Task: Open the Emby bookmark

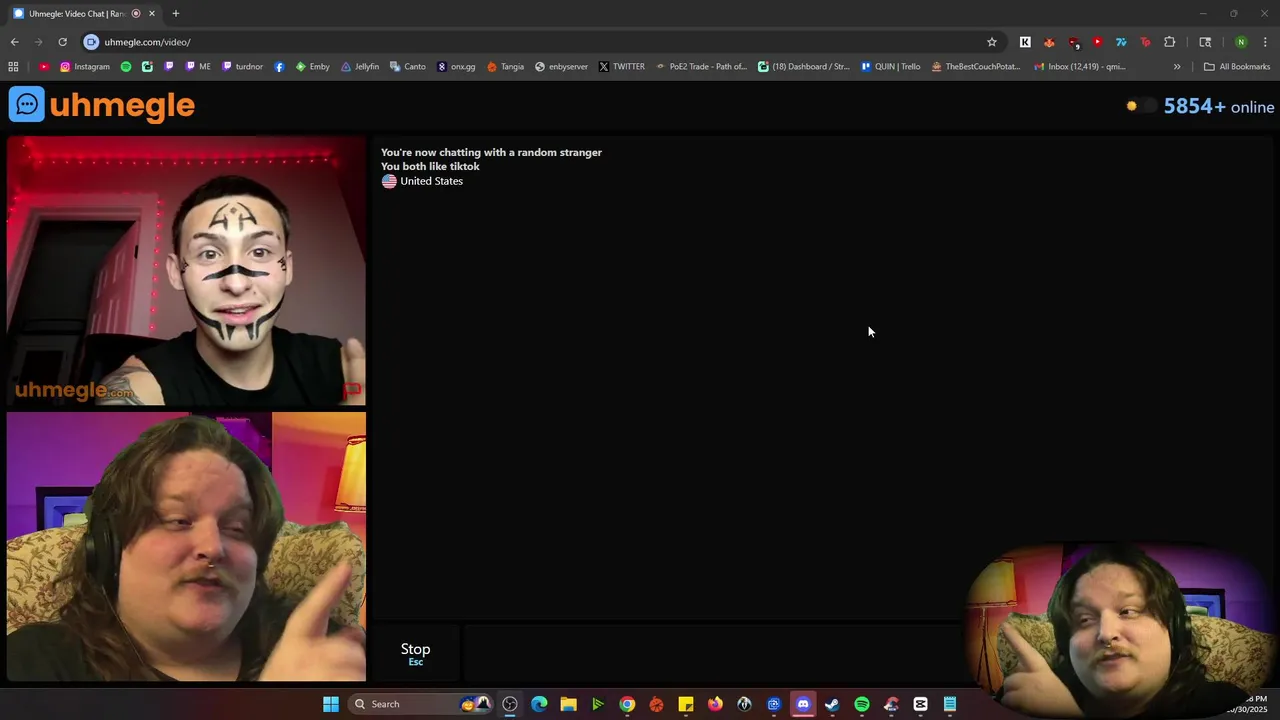Action: 312,67
